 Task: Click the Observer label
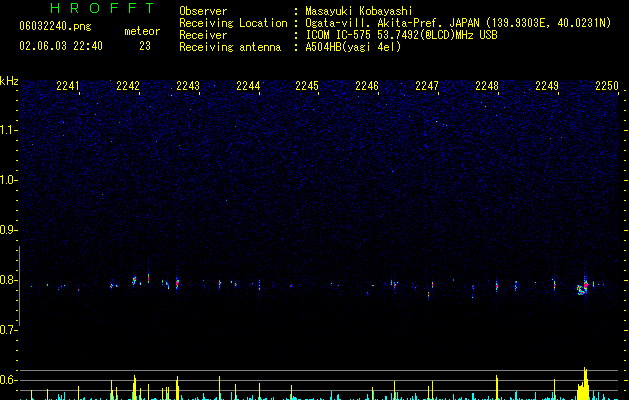[203, 11]
